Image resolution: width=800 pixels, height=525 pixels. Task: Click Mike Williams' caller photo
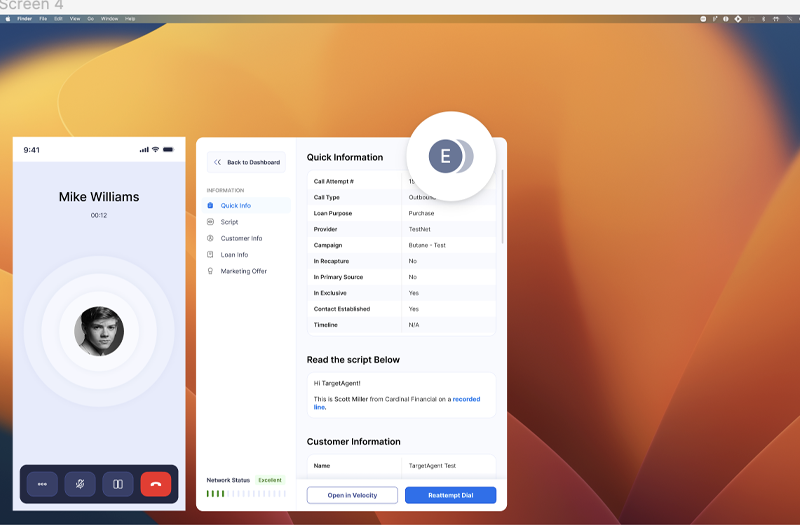tap(99, 331)
